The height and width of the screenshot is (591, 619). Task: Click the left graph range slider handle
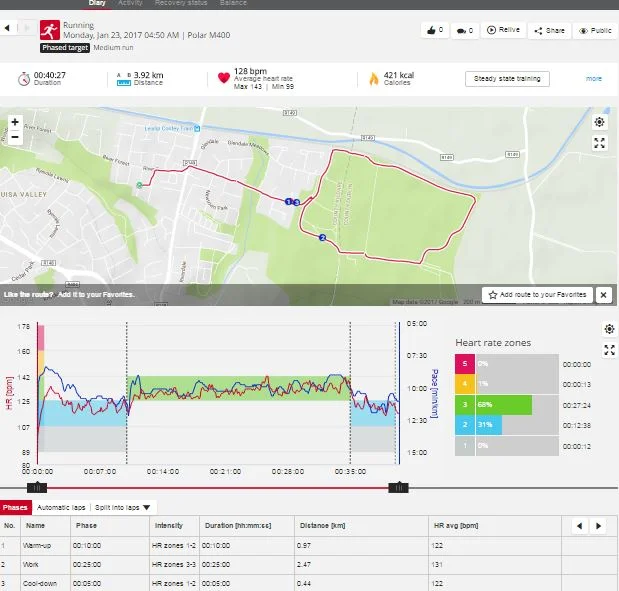click(x=37, y=487)
